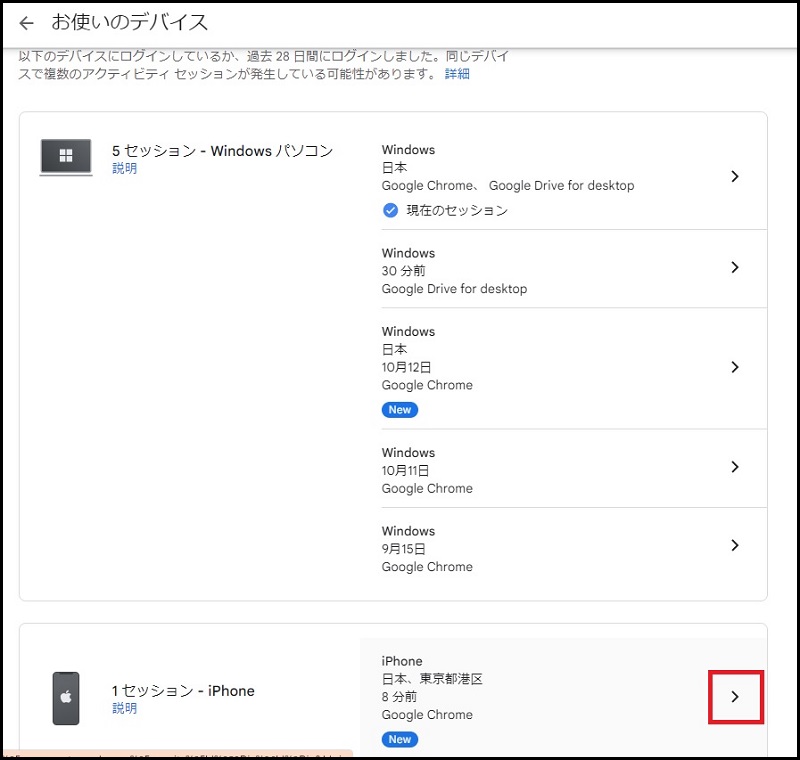The image size is (800, 760).
Task: Expand the Windows 30 分前 session arrow
Action: pyautogui.click(x=734, y=268)
